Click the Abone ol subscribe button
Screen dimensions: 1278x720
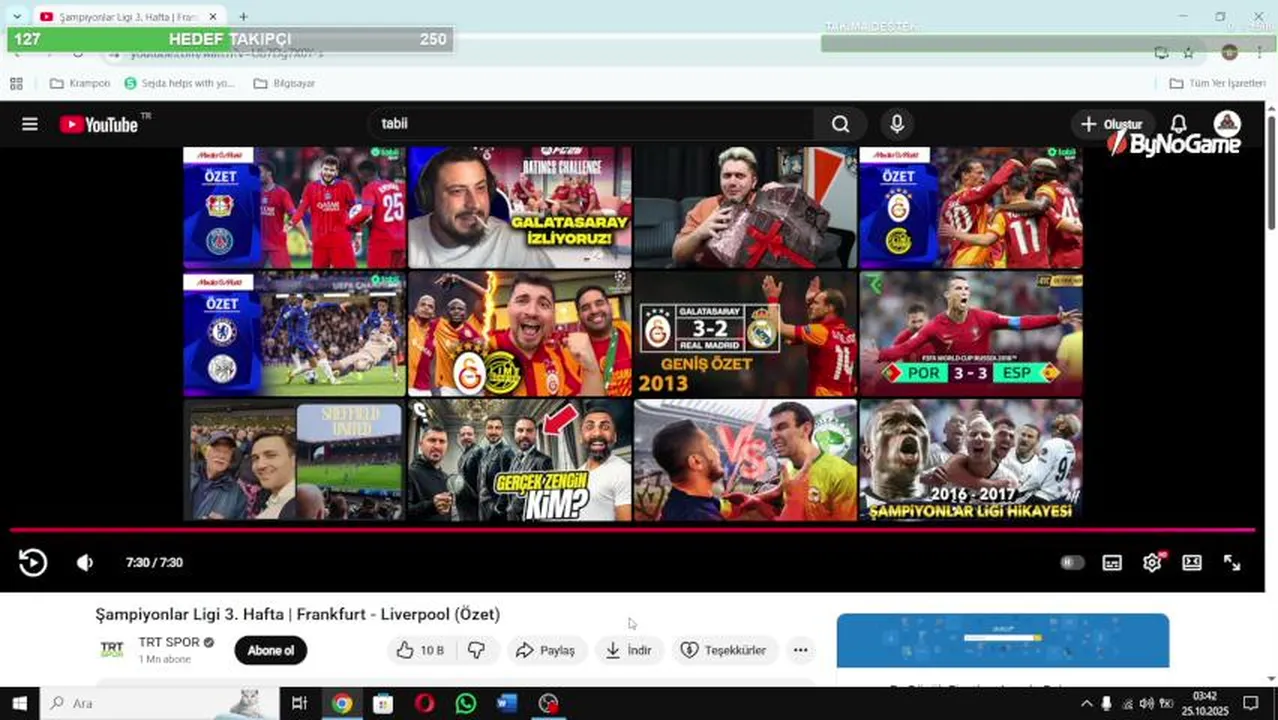[271, 650]
